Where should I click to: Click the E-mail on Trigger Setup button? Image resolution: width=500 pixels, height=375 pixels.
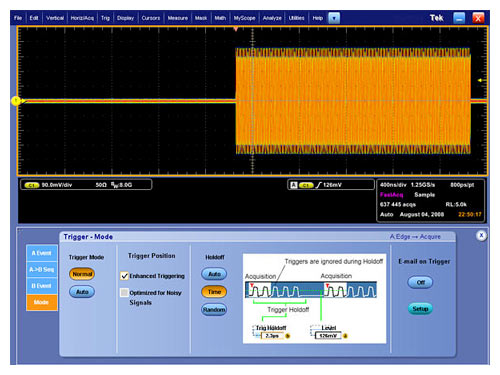[420, 309]
